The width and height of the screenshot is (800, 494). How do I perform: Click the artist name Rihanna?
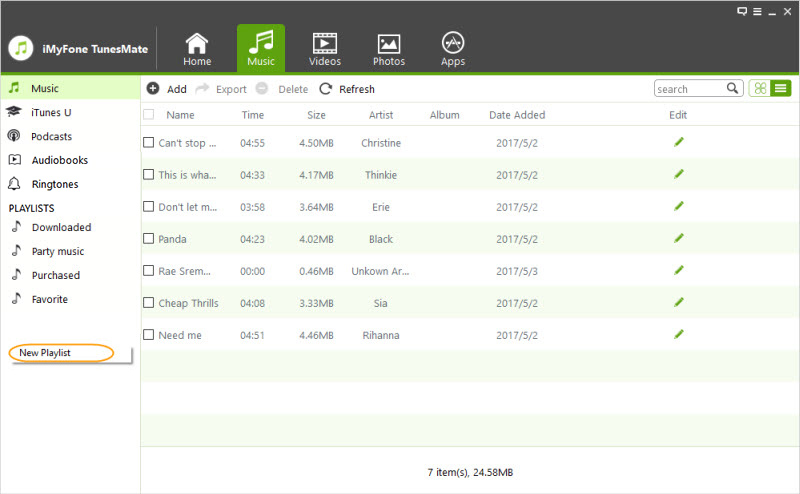click(x=381, y=335)
